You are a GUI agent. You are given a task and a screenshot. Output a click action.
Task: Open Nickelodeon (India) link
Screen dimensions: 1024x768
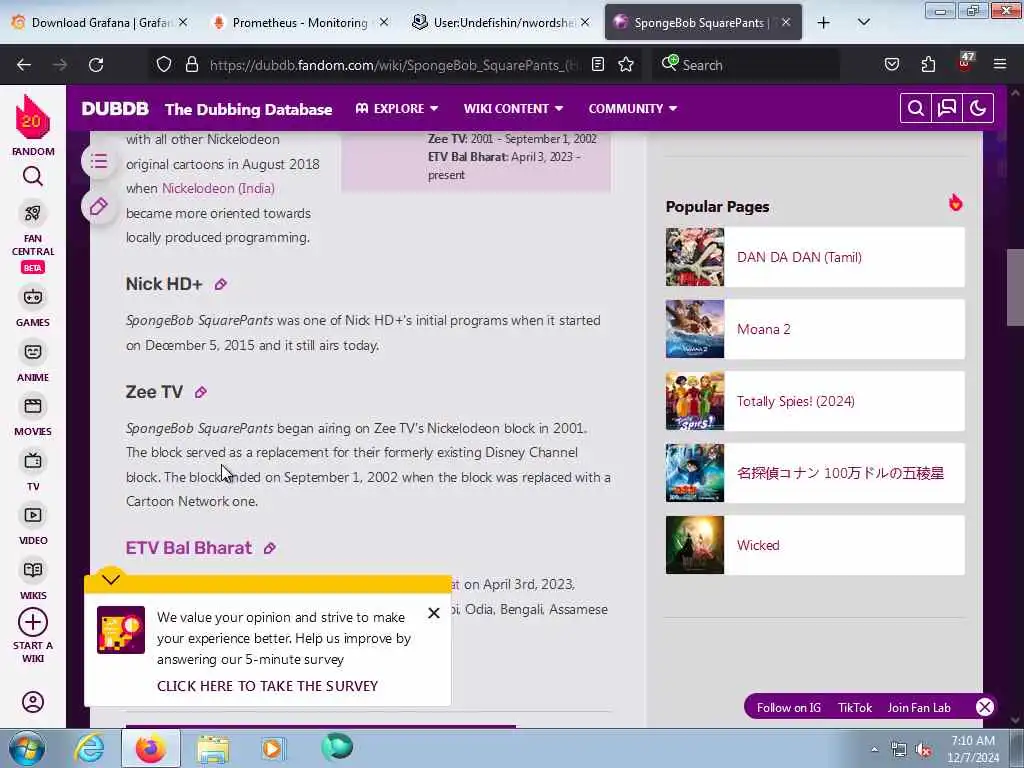point(218,188)
